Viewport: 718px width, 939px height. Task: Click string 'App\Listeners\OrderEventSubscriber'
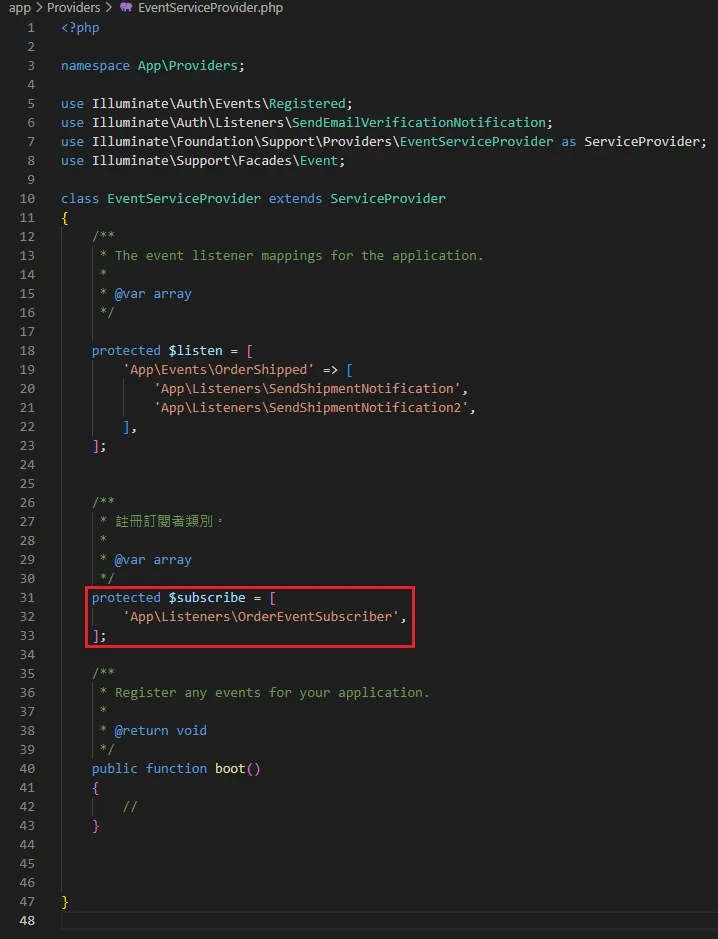tap(261, 616)
